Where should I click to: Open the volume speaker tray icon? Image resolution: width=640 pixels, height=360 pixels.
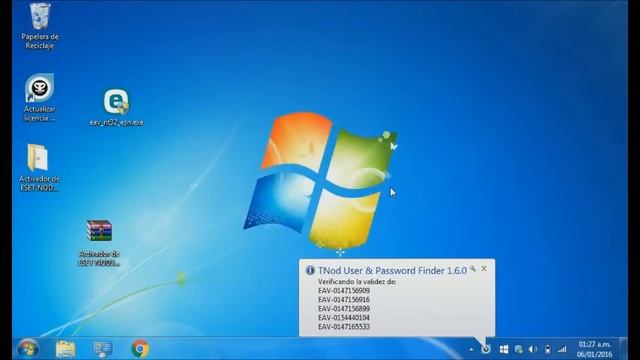[x=533, y=349]
